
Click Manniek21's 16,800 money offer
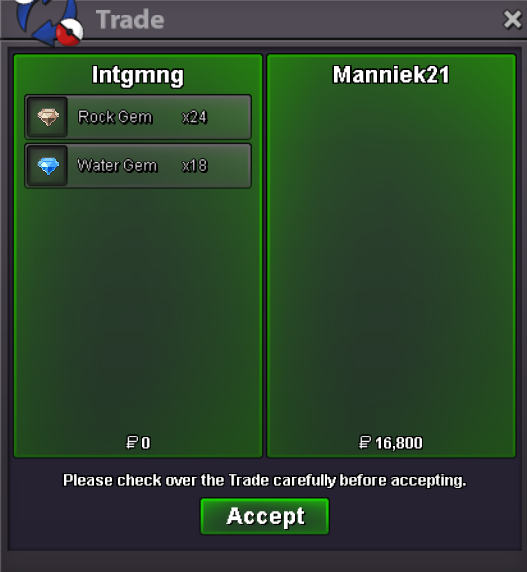coord(399,443)
